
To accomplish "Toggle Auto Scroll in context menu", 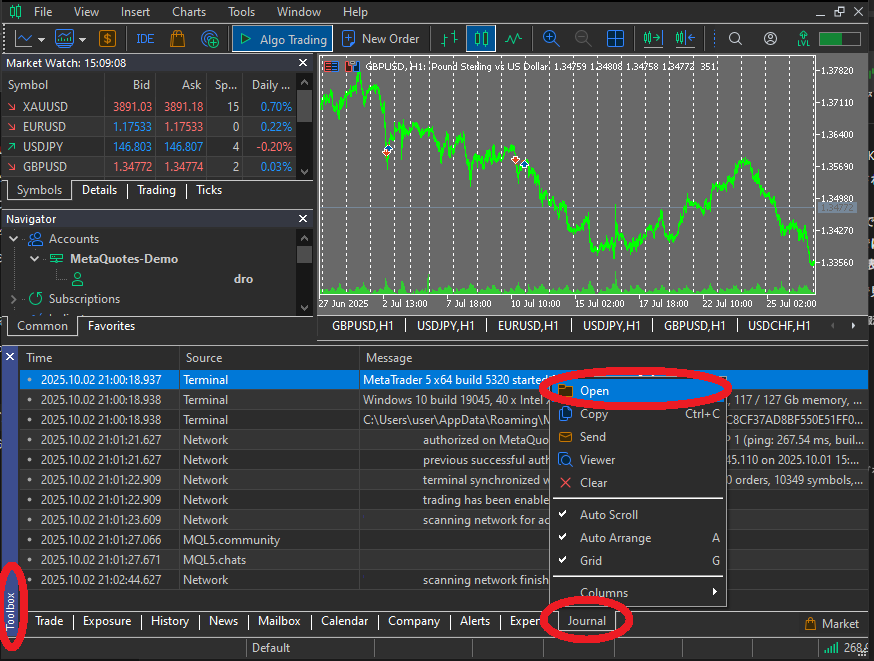I will coord(608,515).
